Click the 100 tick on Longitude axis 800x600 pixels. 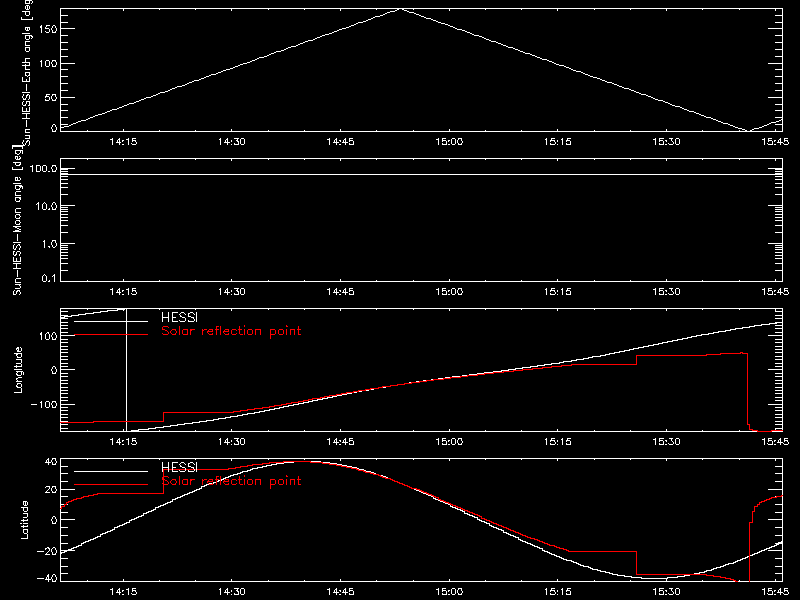(x=48, y=336)
